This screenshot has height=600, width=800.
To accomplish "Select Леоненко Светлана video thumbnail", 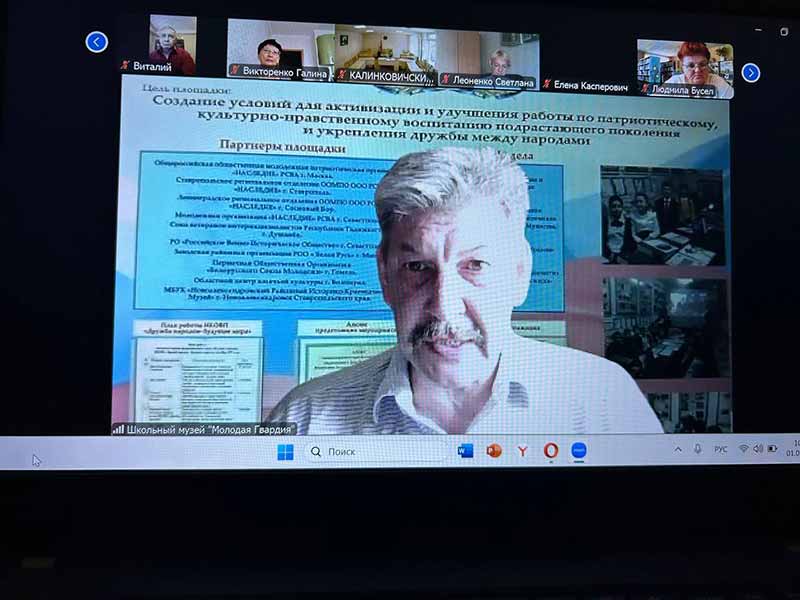I will [489, 60].
